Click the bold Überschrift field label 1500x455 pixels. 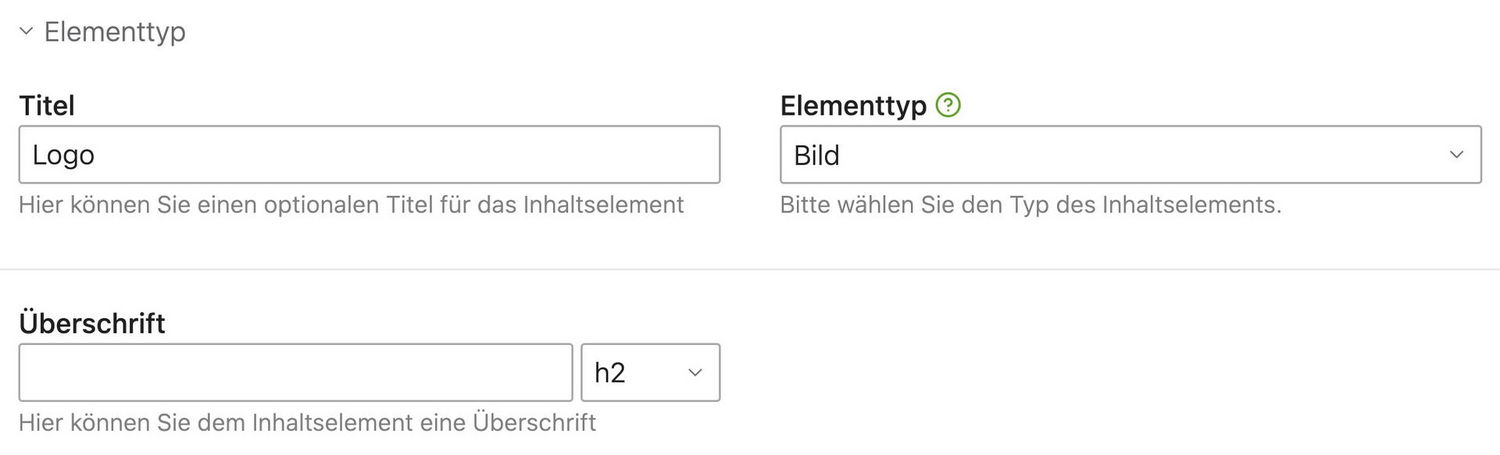tap(92, 324)
